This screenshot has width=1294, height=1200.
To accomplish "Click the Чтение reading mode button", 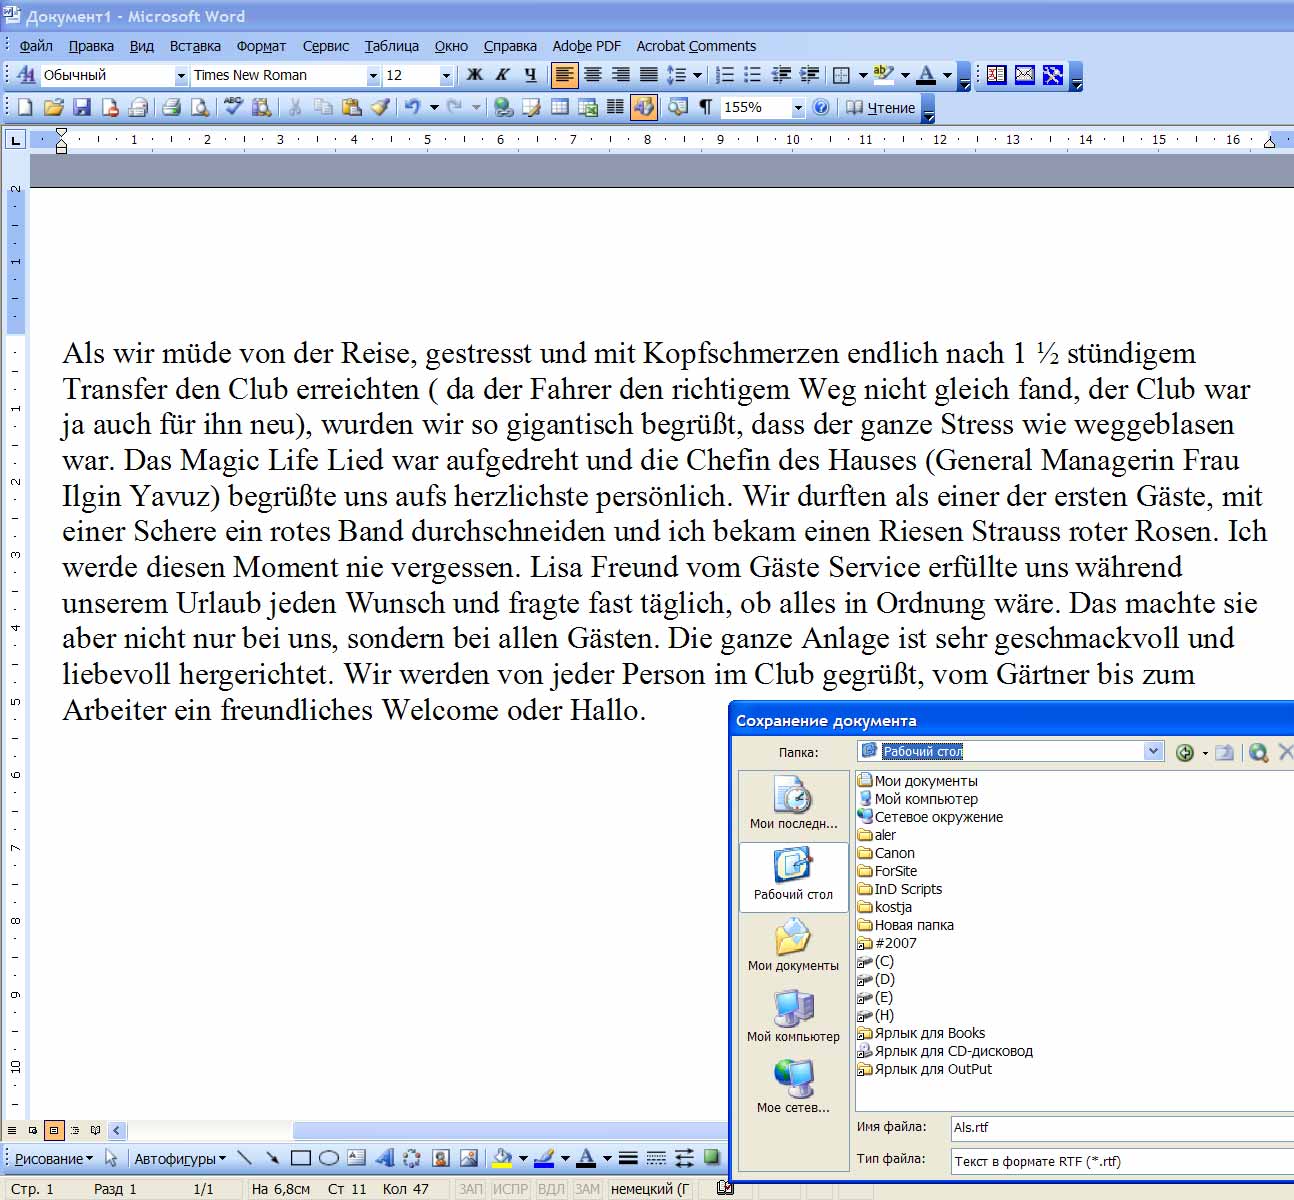I will 881,108.
